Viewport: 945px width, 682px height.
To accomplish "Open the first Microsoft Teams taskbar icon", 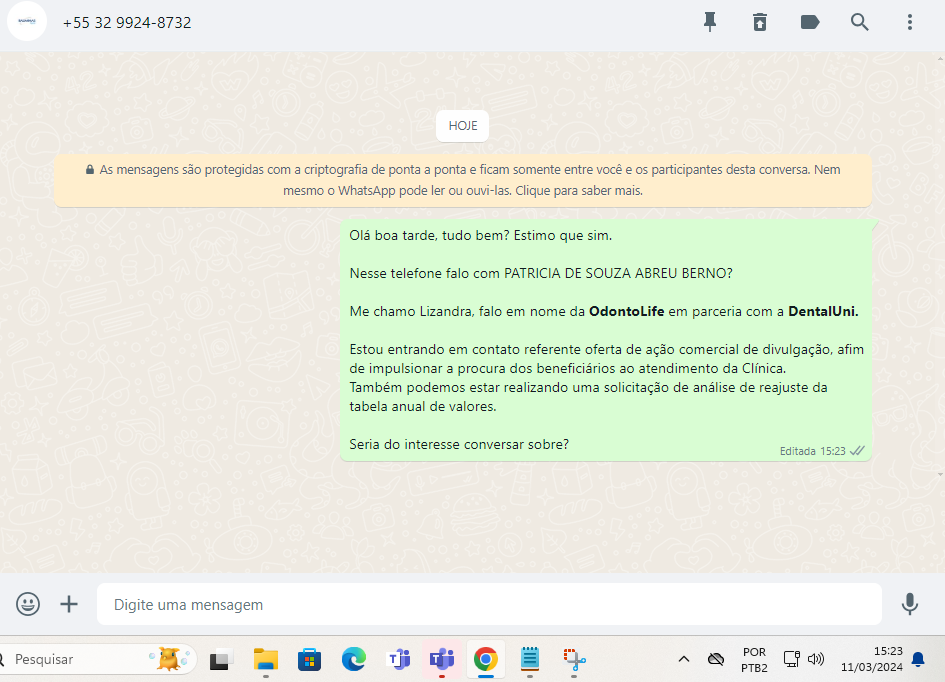I will point(398,659).
